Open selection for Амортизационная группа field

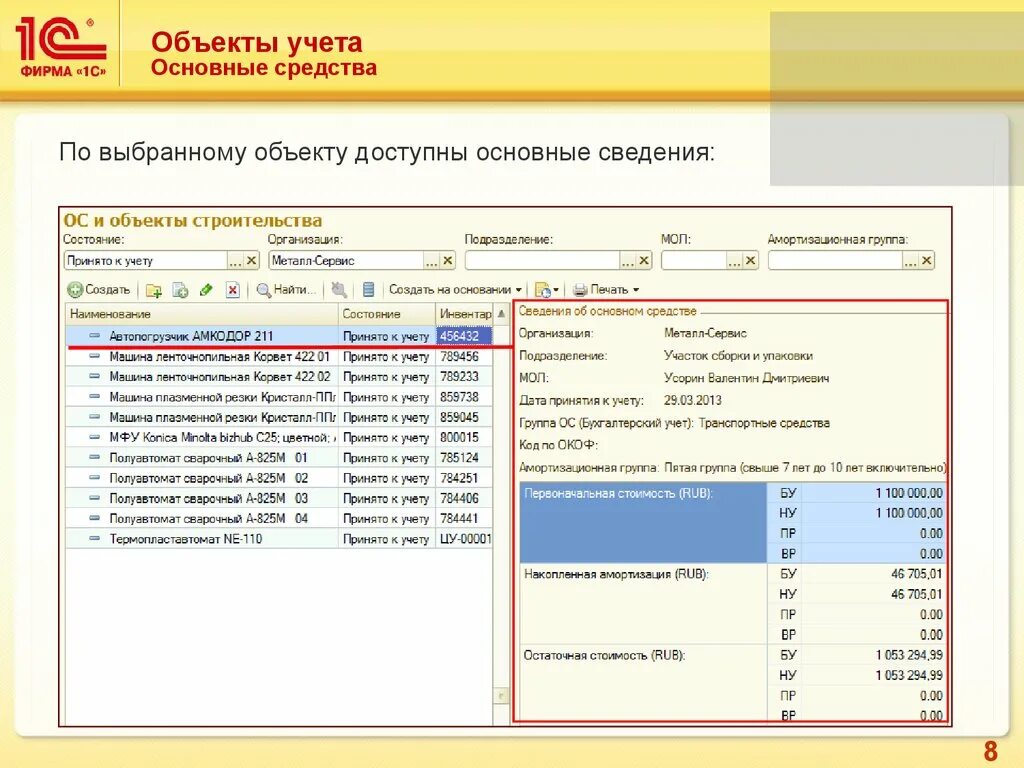pyautogui.click(x=910, y=261)
